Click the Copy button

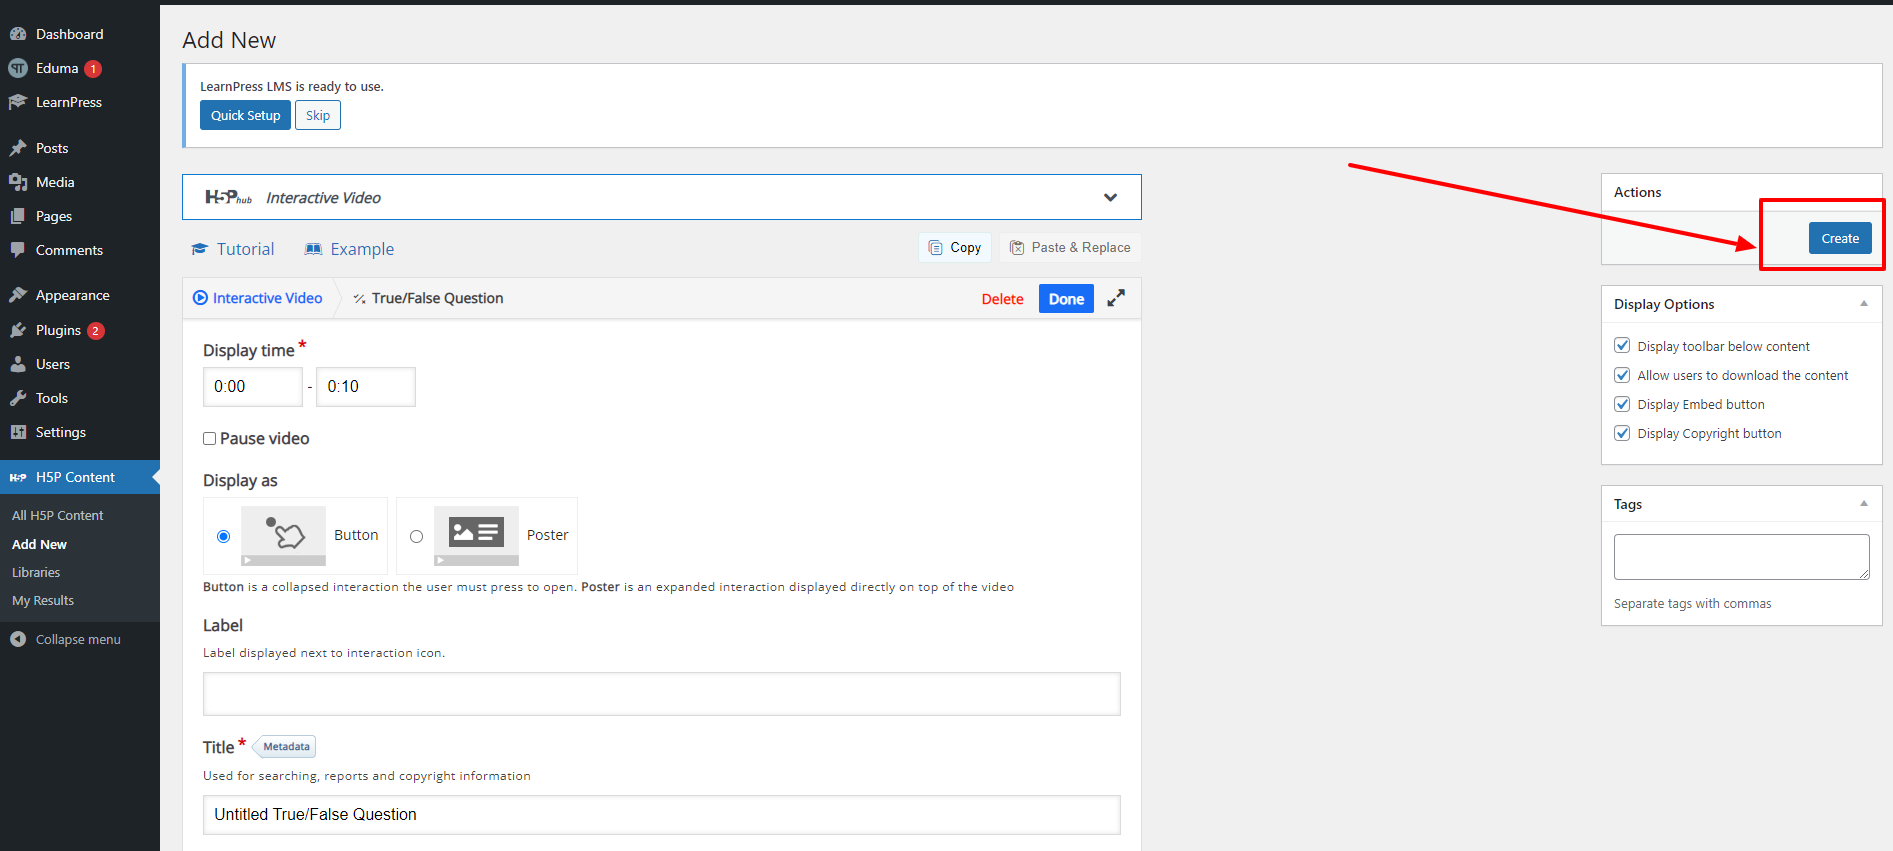tap(955, 248)
